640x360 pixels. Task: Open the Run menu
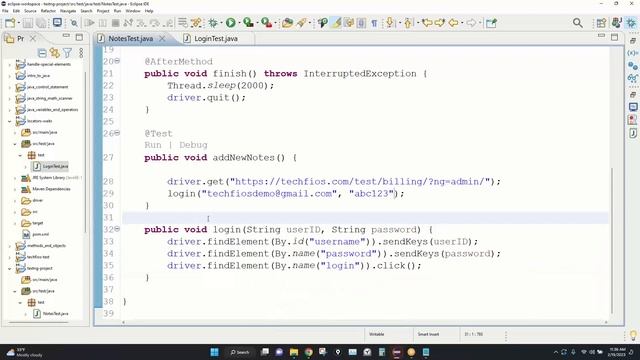(x=117, y=11)
